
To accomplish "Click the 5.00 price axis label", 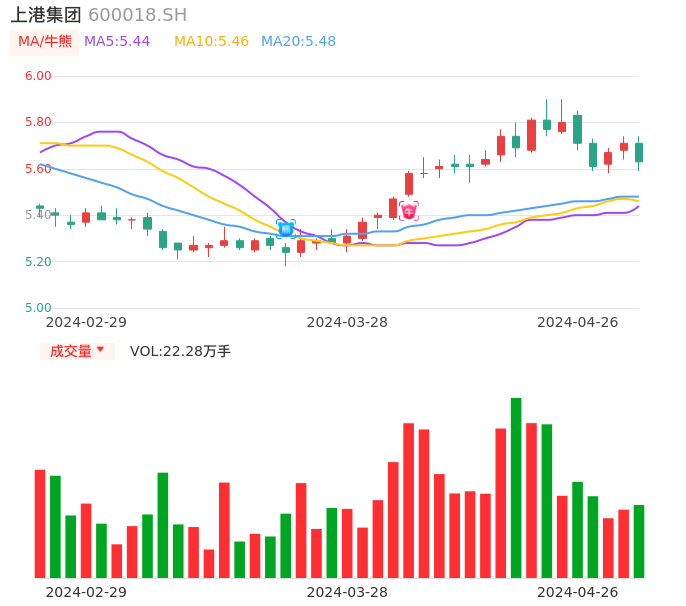I will point(38,308).
